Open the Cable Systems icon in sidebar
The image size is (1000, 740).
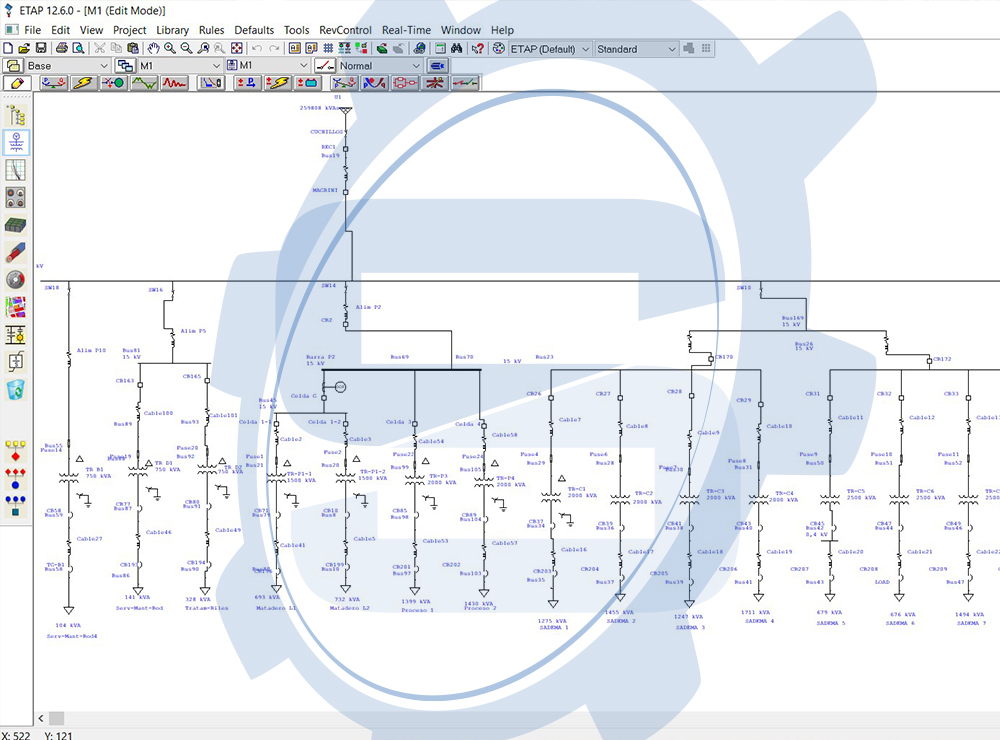pyautogui.click(x=16, y=252)
